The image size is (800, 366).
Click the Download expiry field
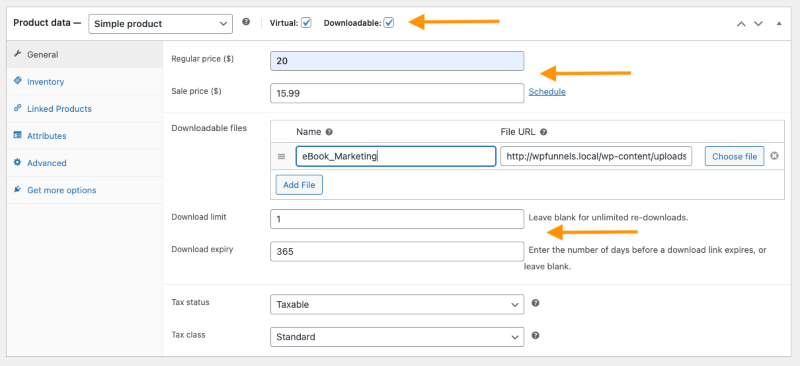397,251
